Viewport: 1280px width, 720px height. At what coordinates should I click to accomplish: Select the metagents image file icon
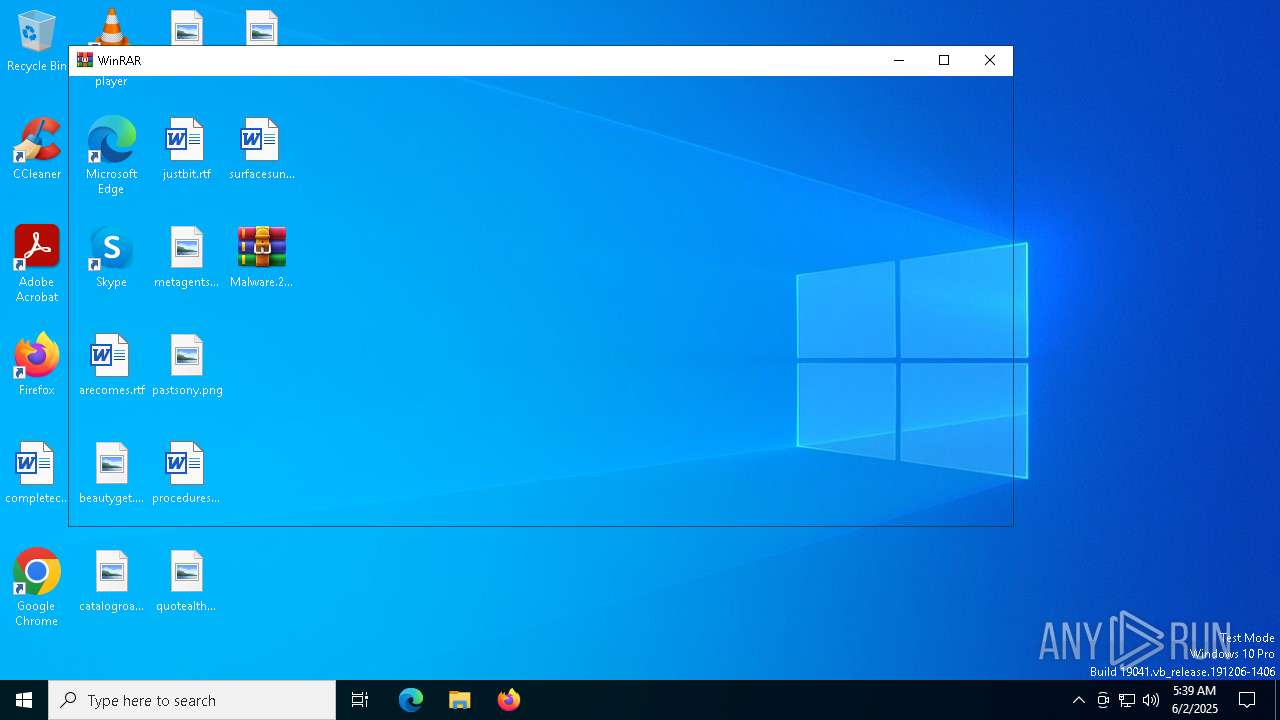tap(187, 257)
